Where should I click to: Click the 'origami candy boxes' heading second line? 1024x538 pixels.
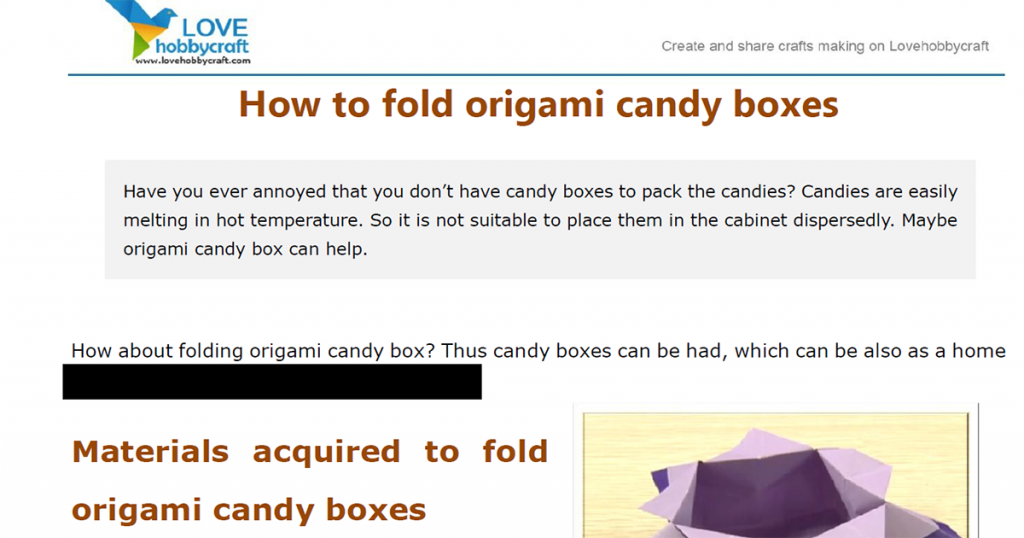point(249,510)
